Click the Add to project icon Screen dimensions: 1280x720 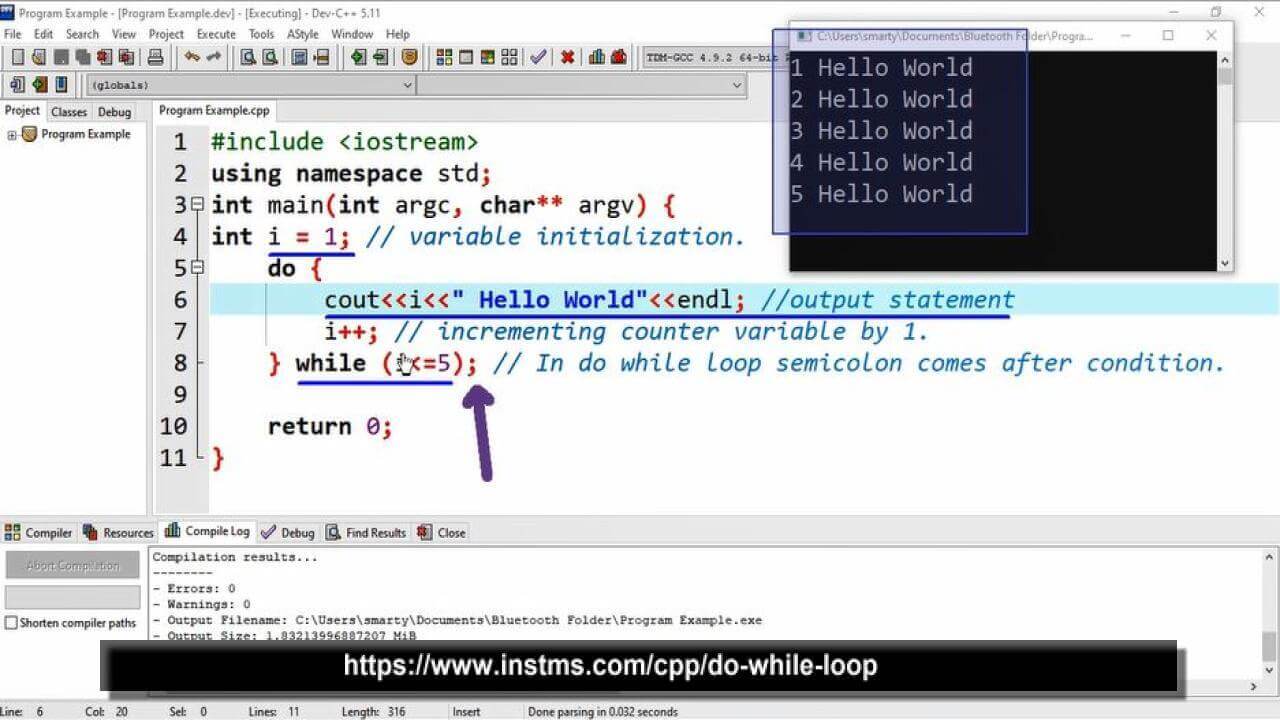pos(358,57)
